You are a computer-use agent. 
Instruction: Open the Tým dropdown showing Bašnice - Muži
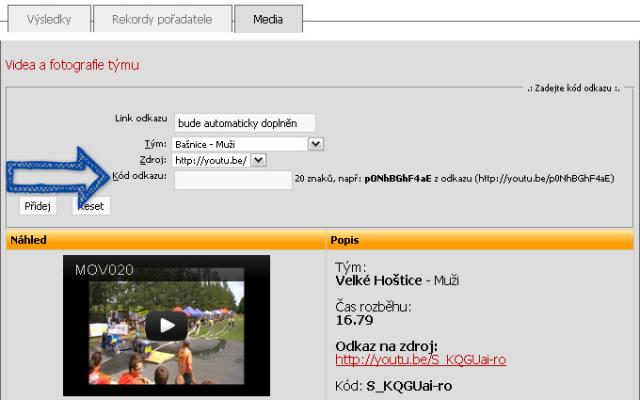click(249, 144)
